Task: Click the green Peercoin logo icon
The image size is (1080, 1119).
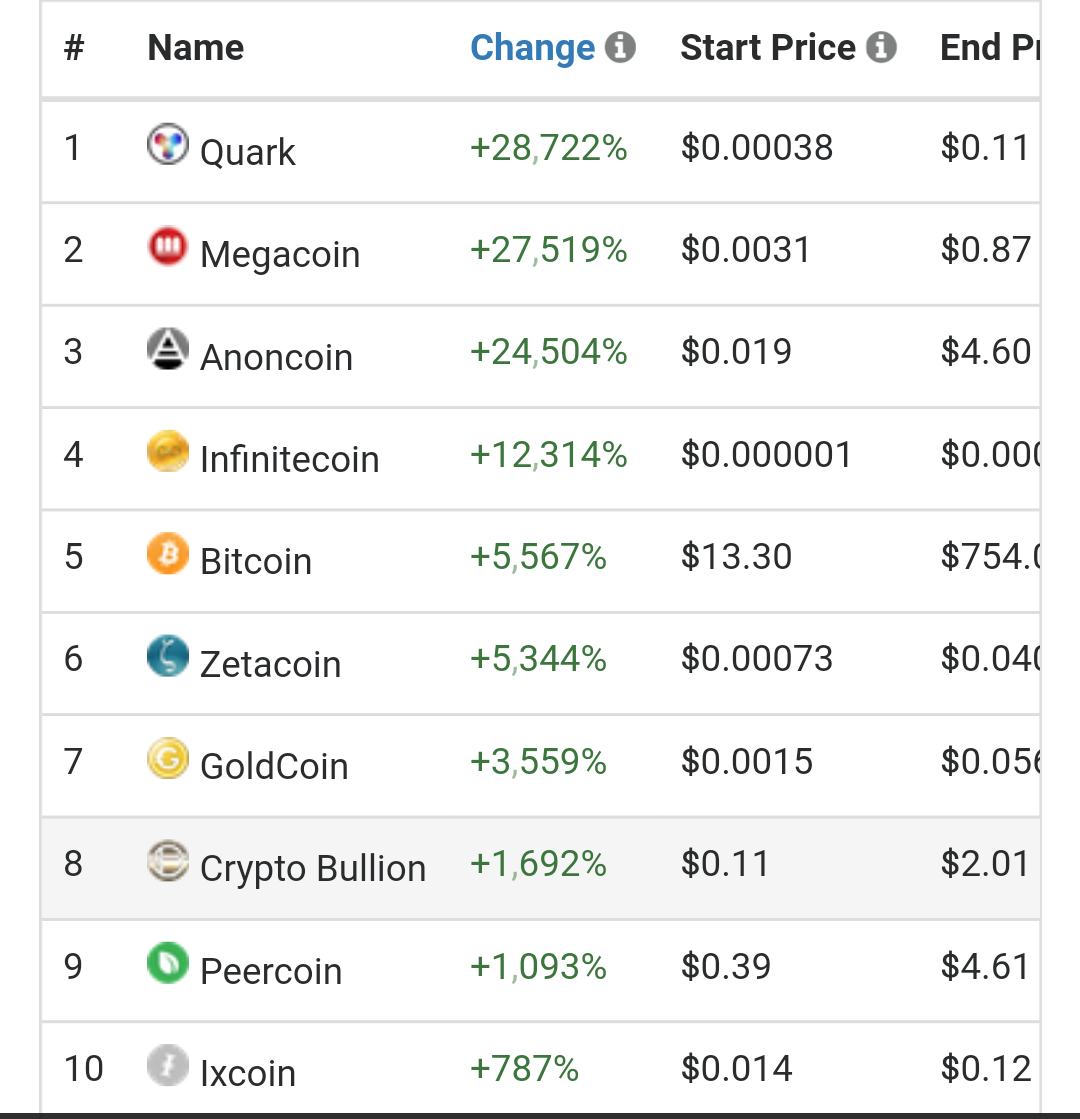Action: point(167,964)
